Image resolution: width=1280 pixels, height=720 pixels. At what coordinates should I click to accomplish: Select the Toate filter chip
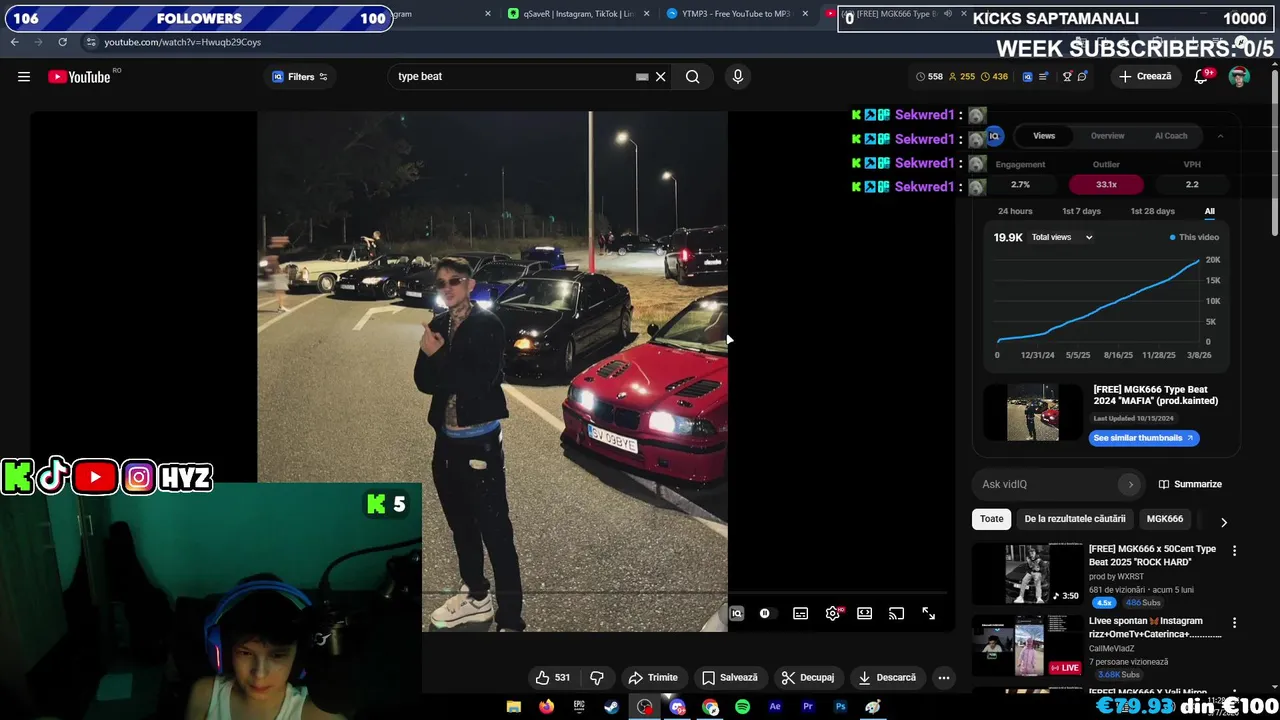tap(991, 519)
